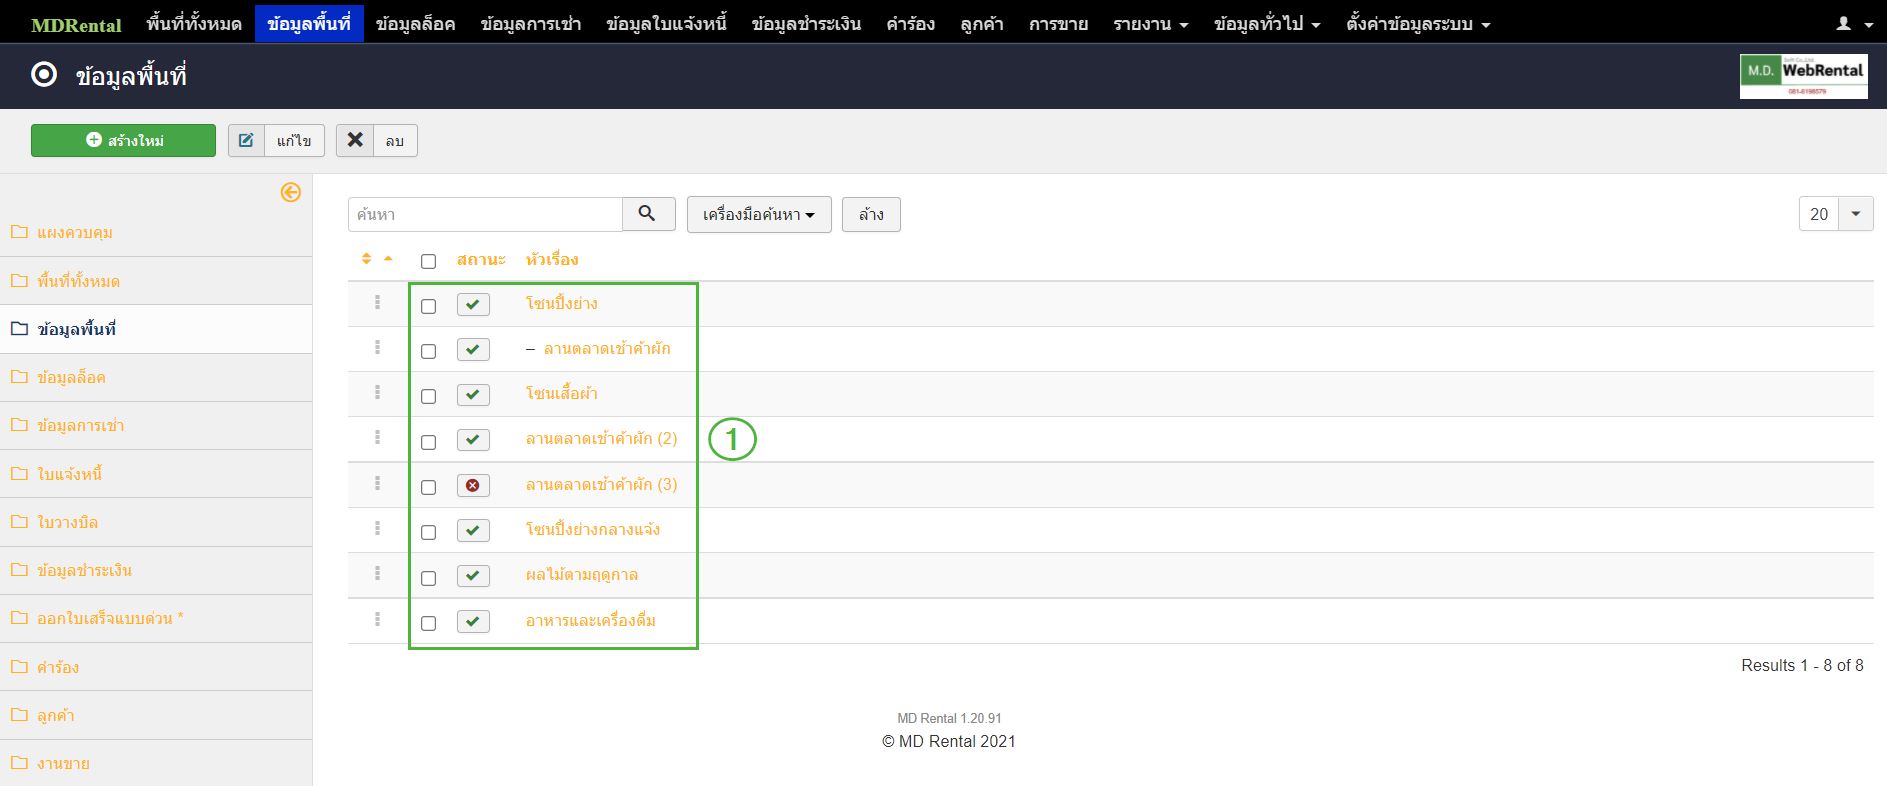Grab drag handle of โซนปิ้งย่าง row
Screen dimensions: 1887x786
click(377, 302)
